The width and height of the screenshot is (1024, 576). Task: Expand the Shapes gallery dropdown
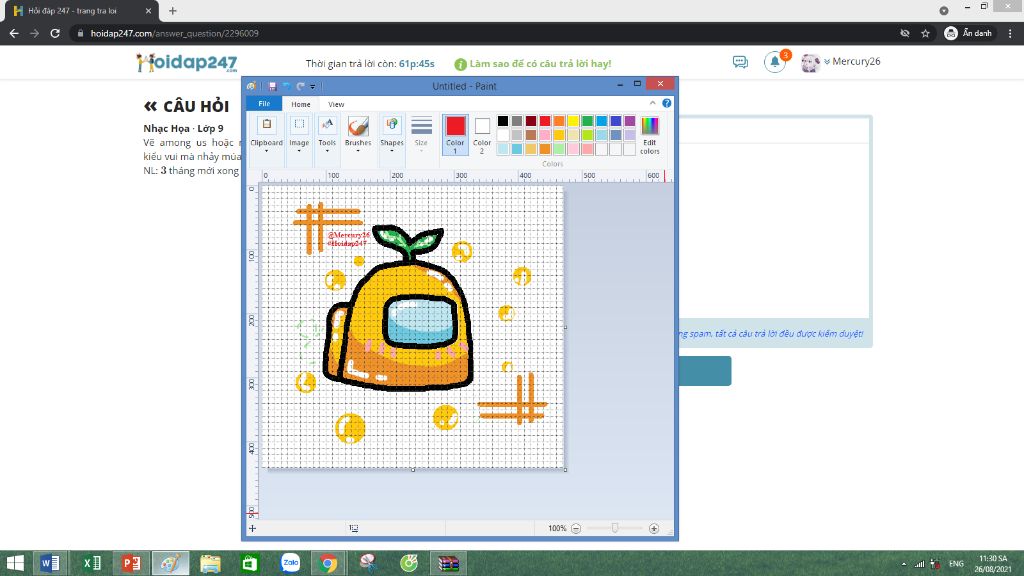392,136
